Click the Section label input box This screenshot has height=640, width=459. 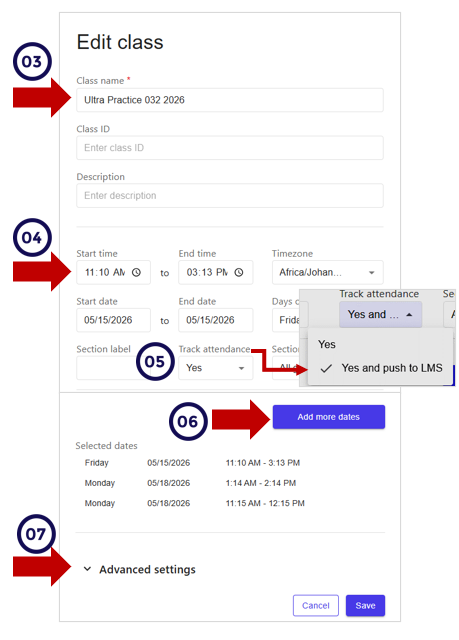tap(107, 368)
